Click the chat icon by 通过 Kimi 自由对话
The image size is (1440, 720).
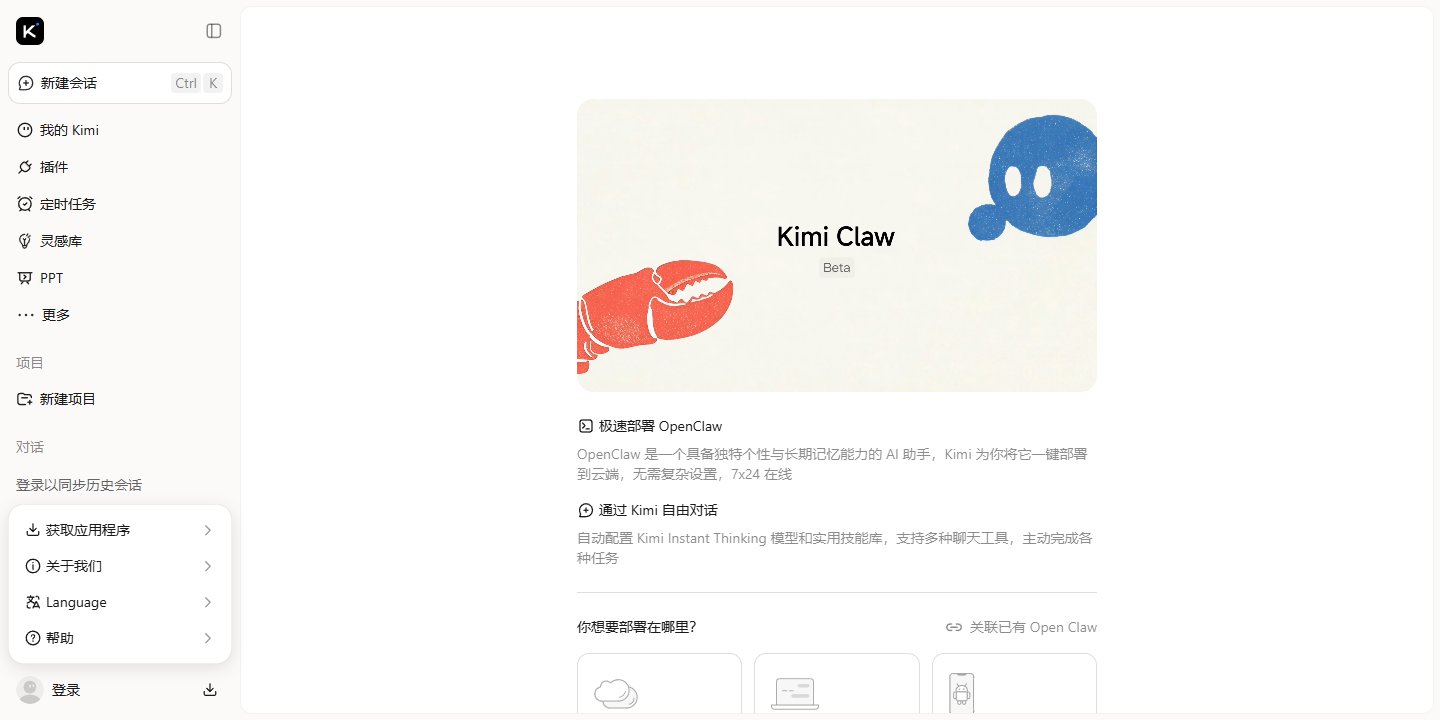586,510
